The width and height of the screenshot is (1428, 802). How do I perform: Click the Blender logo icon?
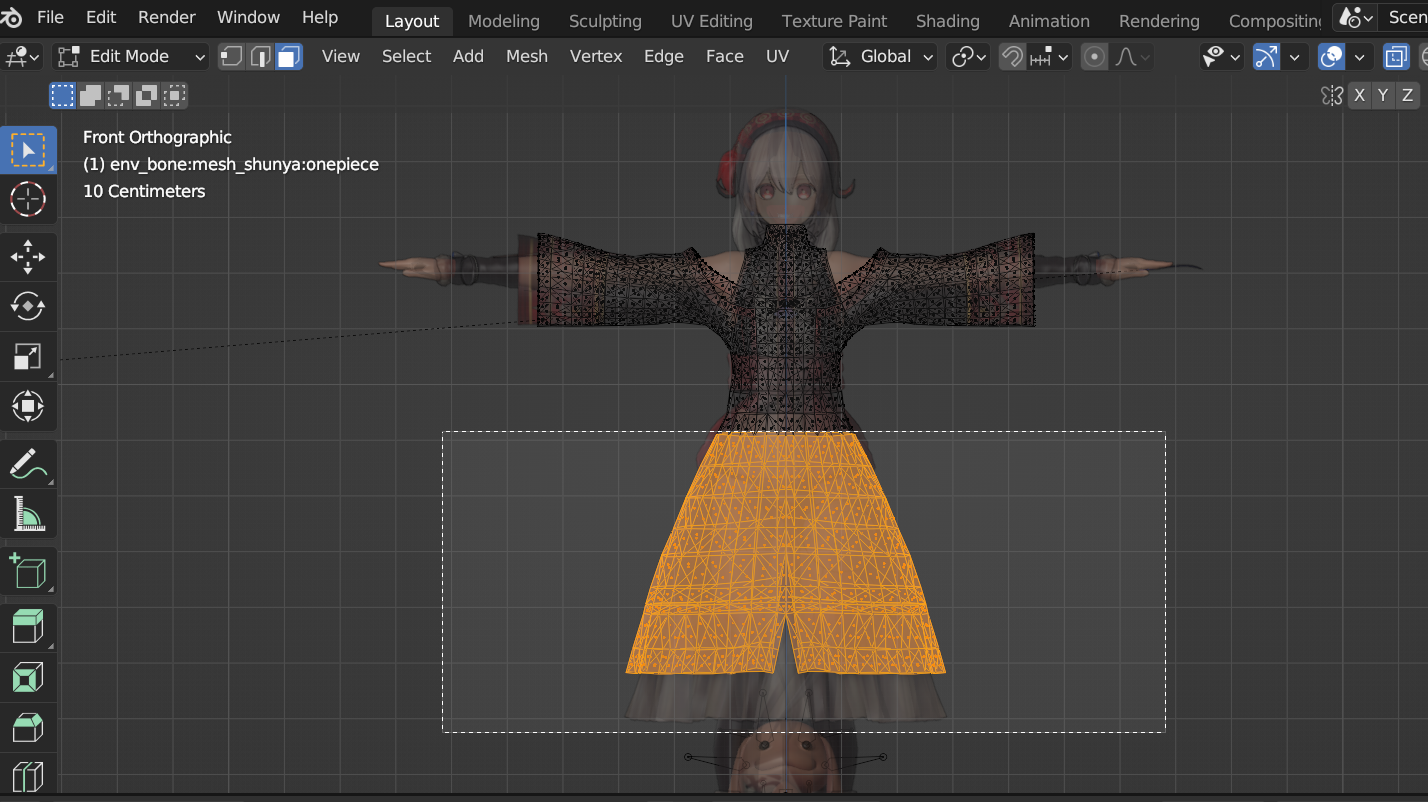13,18
